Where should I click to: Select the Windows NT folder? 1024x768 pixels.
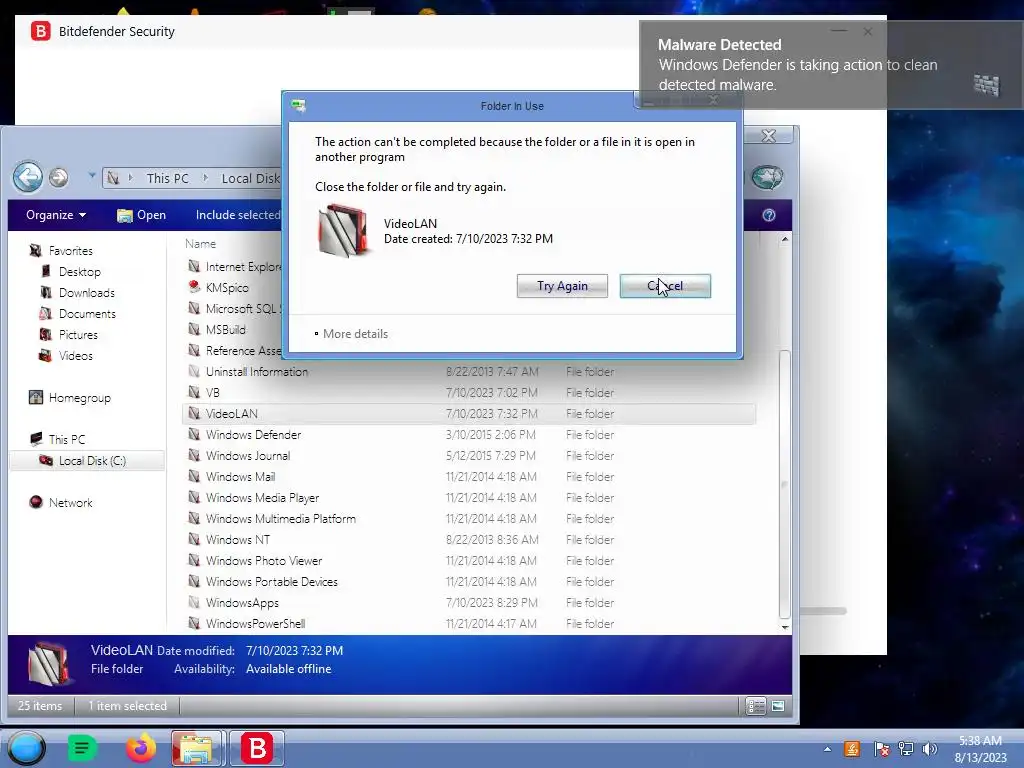238,539
